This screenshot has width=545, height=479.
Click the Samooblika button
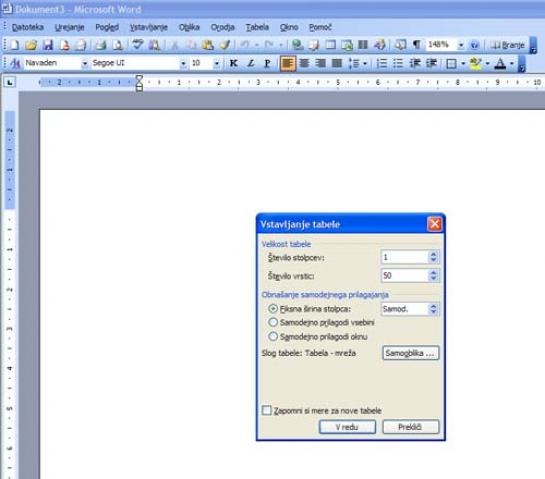[x=410, y=353]
